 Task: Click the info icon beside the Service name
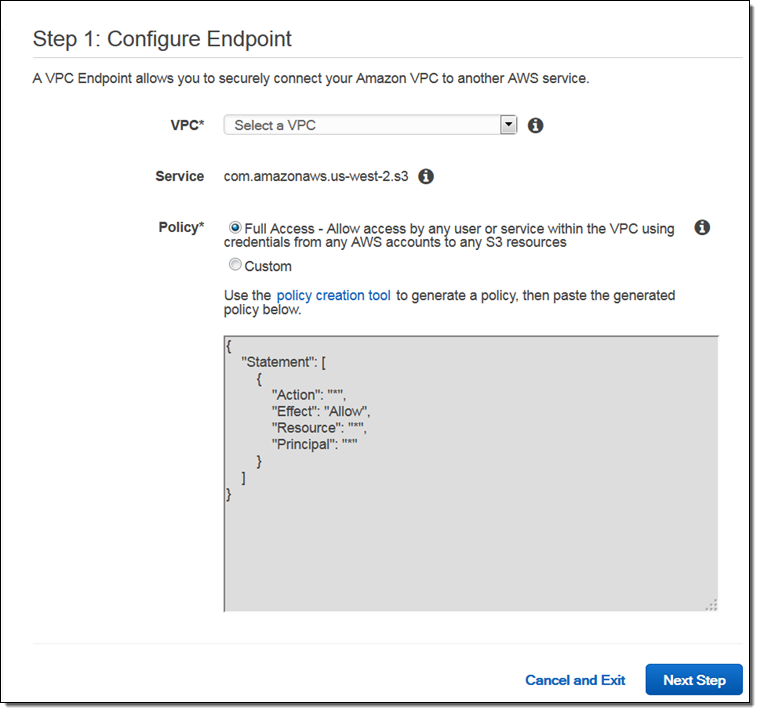tap(426, 176)
